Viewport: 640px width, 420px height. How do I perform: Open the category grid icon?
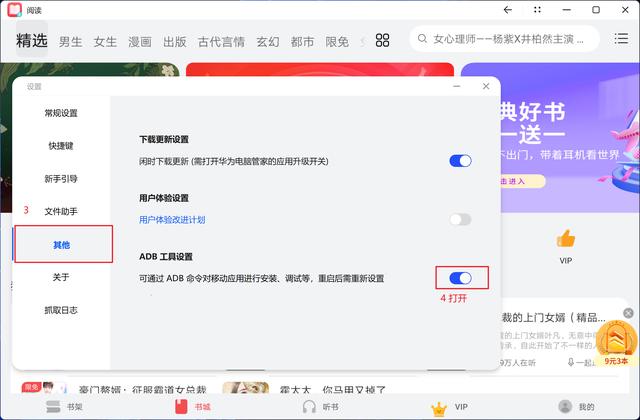382,40
